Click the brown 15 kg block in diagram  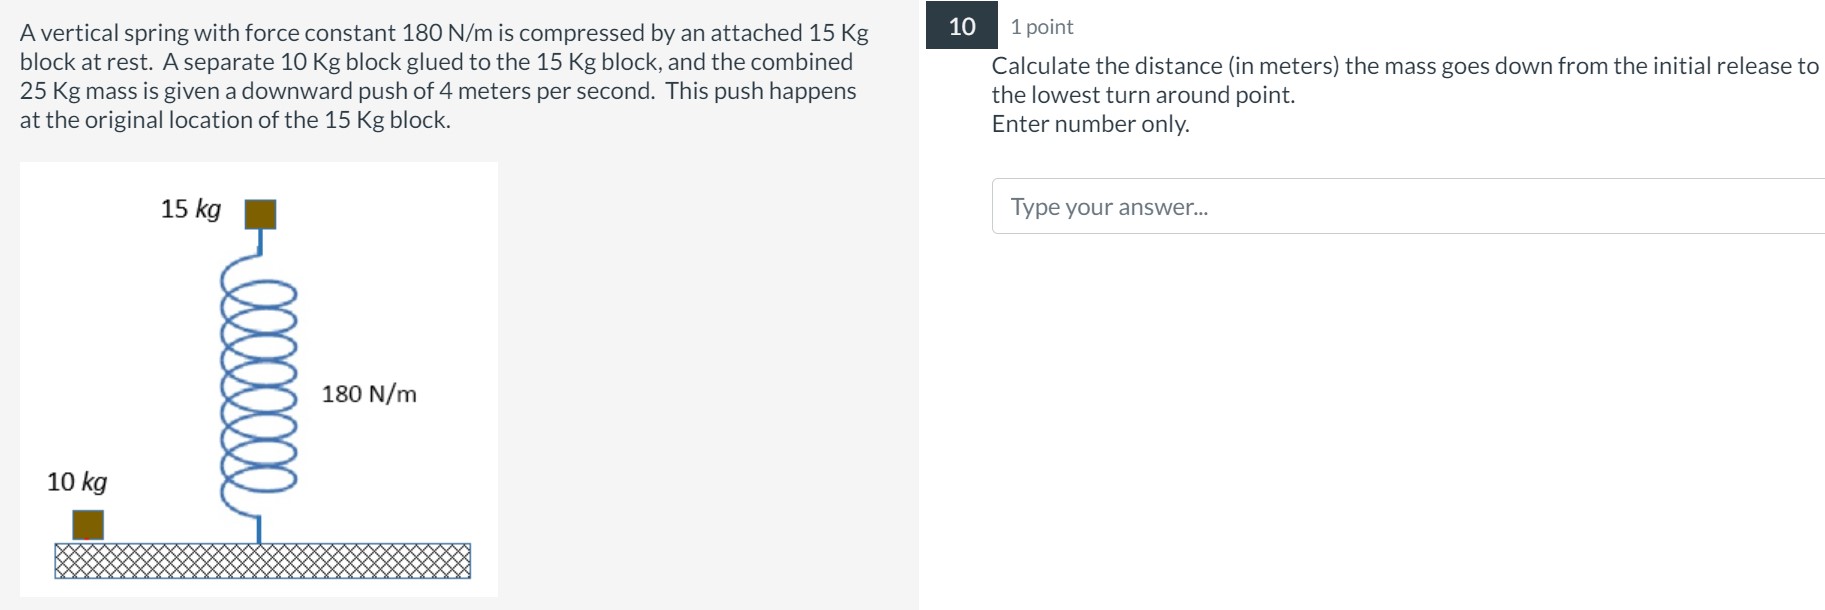click(x=261, y=214)
